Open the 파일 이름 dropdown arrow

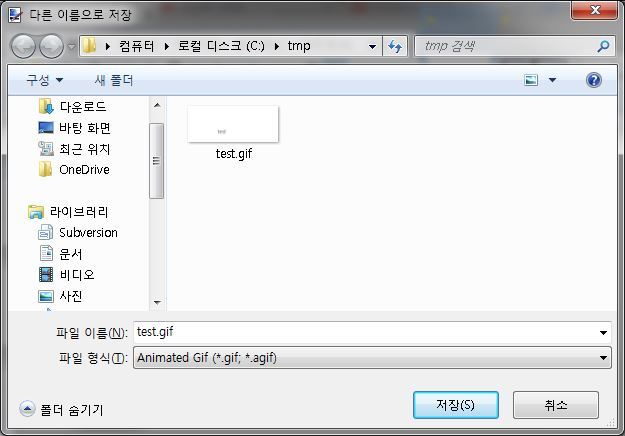click(603, 333)
